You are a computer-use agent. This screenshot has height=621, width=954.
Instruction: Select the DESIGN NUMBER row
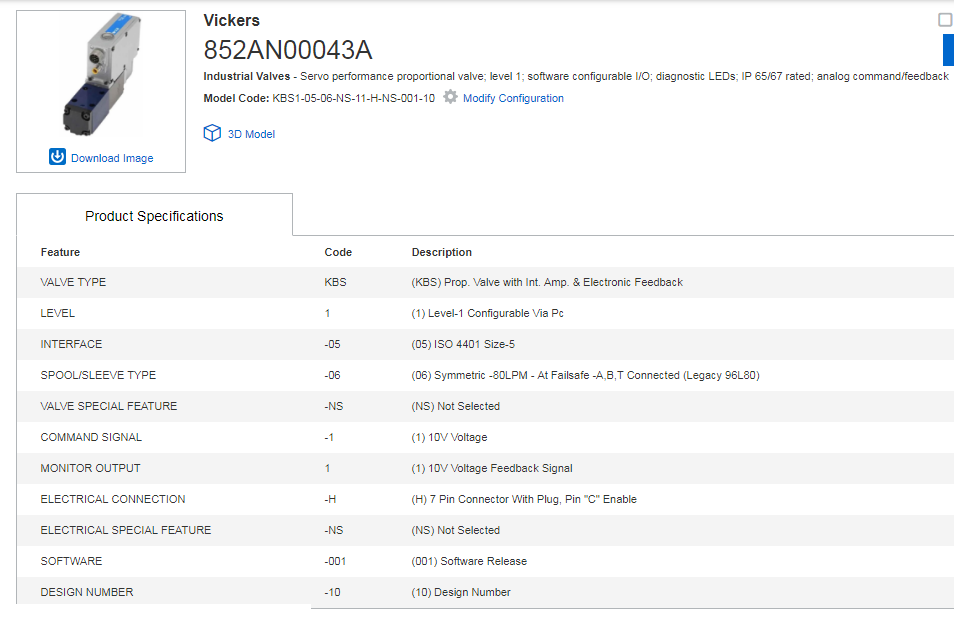(x=485, y=592)
